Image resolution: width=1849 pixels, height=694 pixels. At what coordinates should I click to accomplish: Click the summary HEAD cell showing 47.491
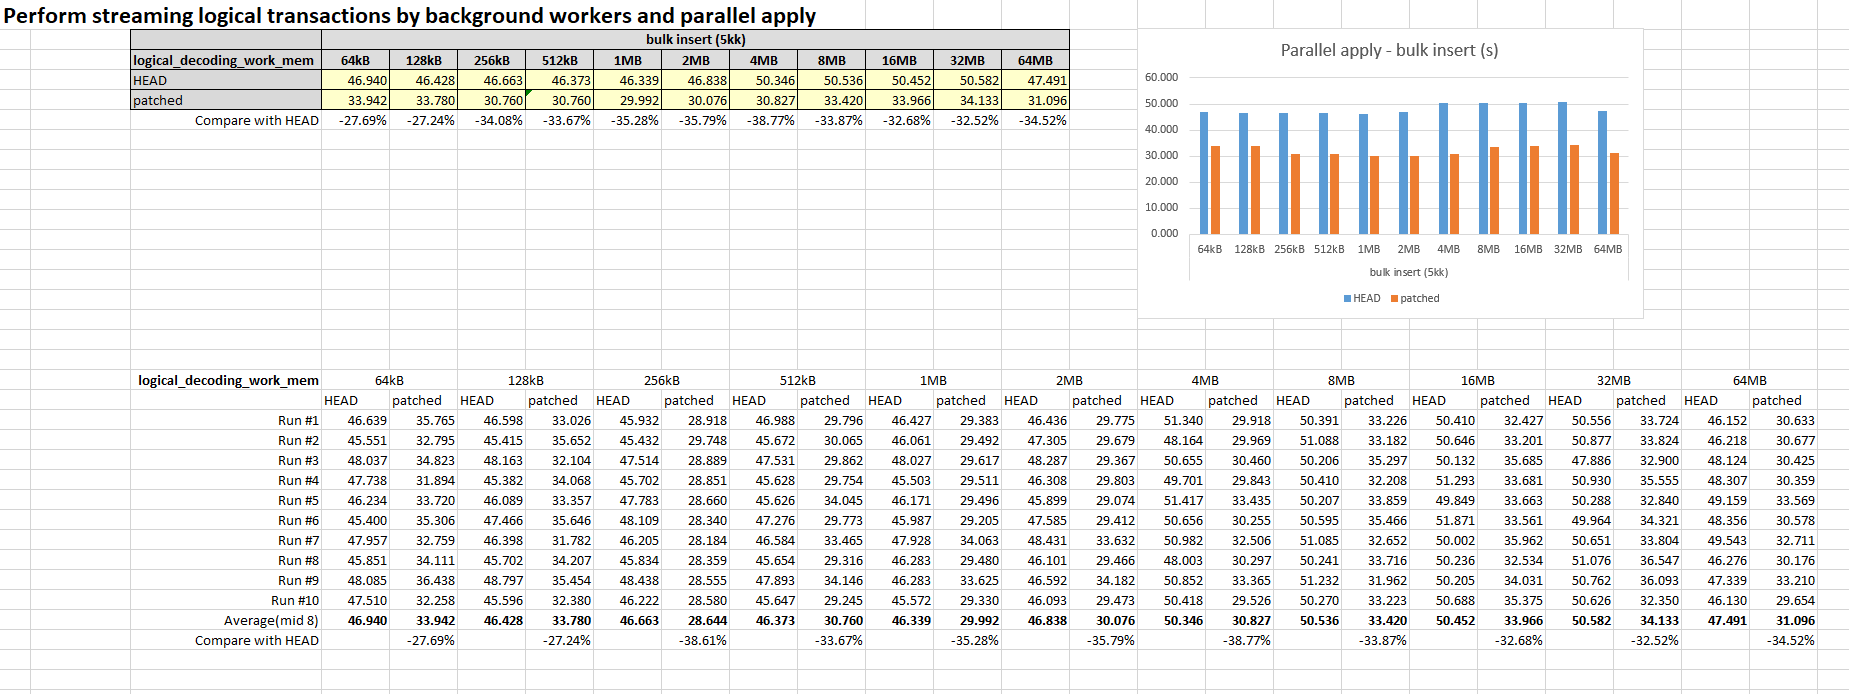[1036, 81]
